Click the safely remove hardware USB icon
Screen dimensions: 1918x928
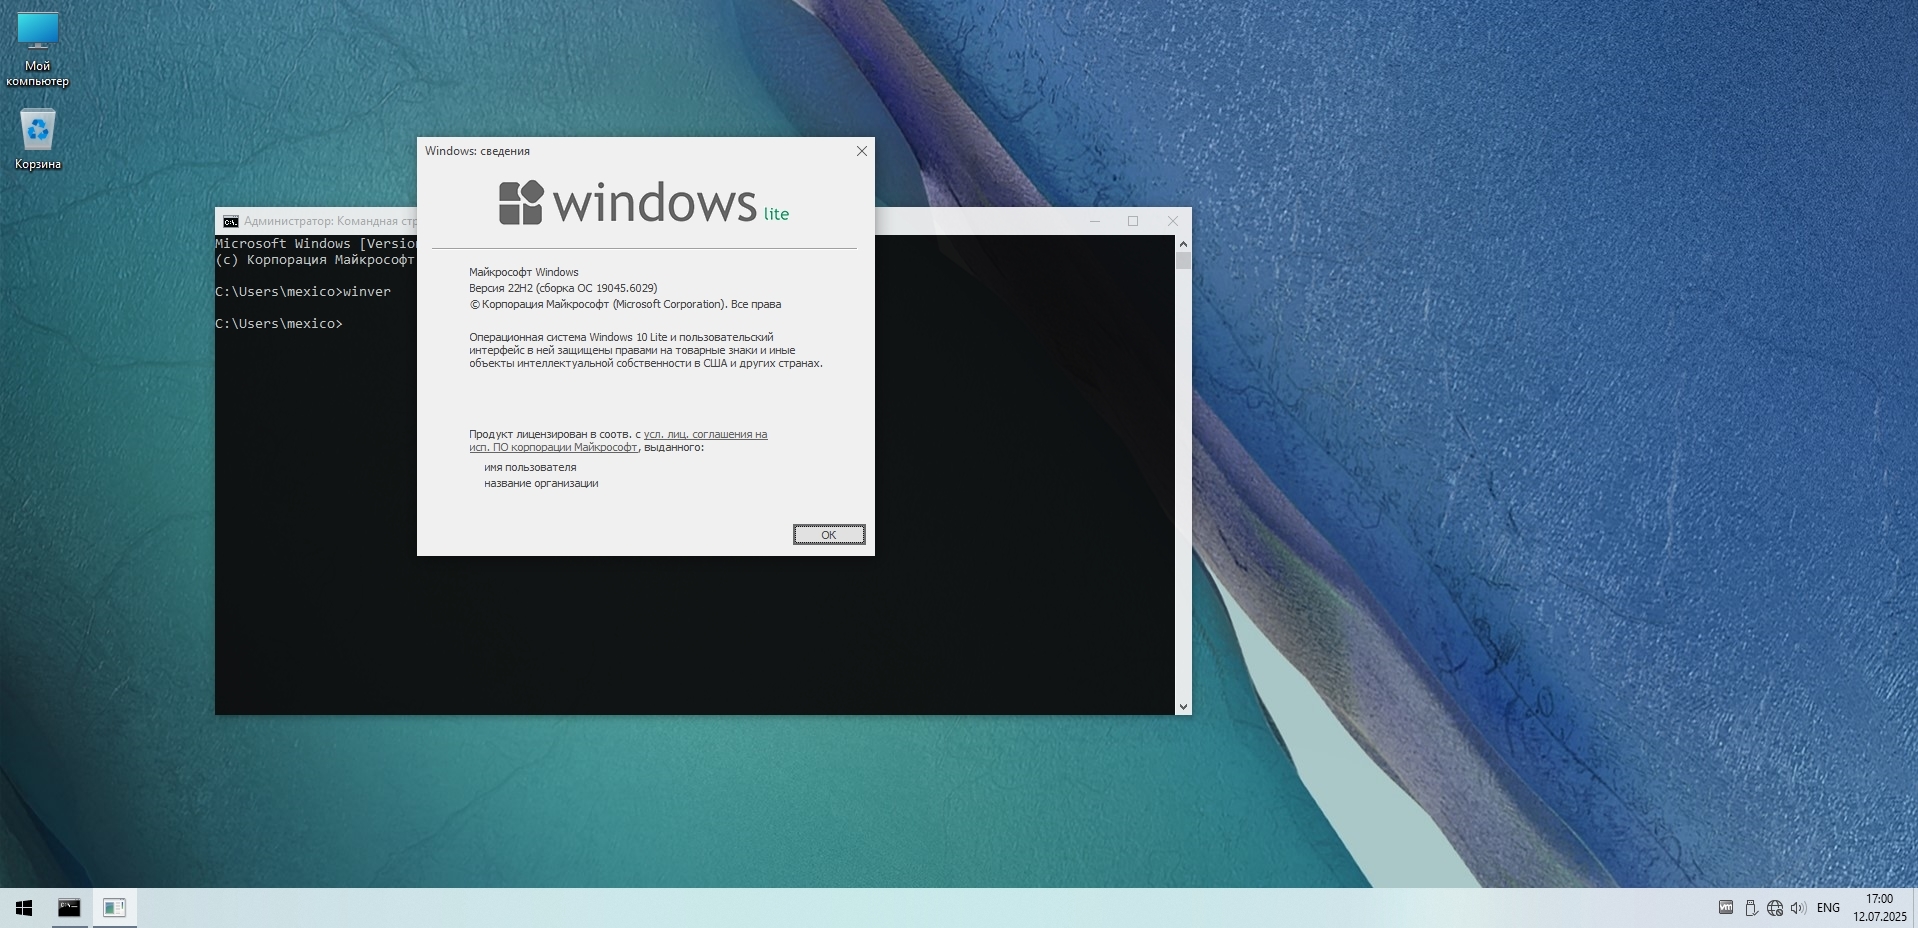(1751, 908)
